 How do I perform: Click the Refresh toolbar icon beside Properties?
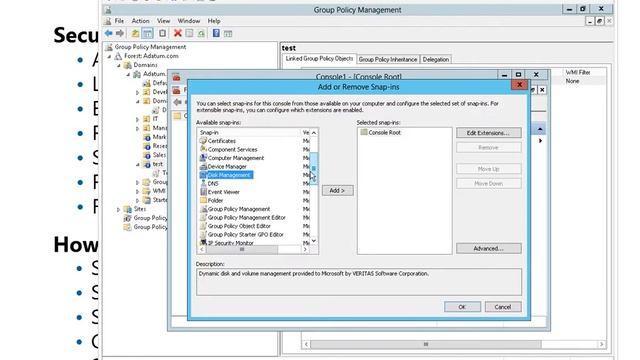click(x=201, y=33)
